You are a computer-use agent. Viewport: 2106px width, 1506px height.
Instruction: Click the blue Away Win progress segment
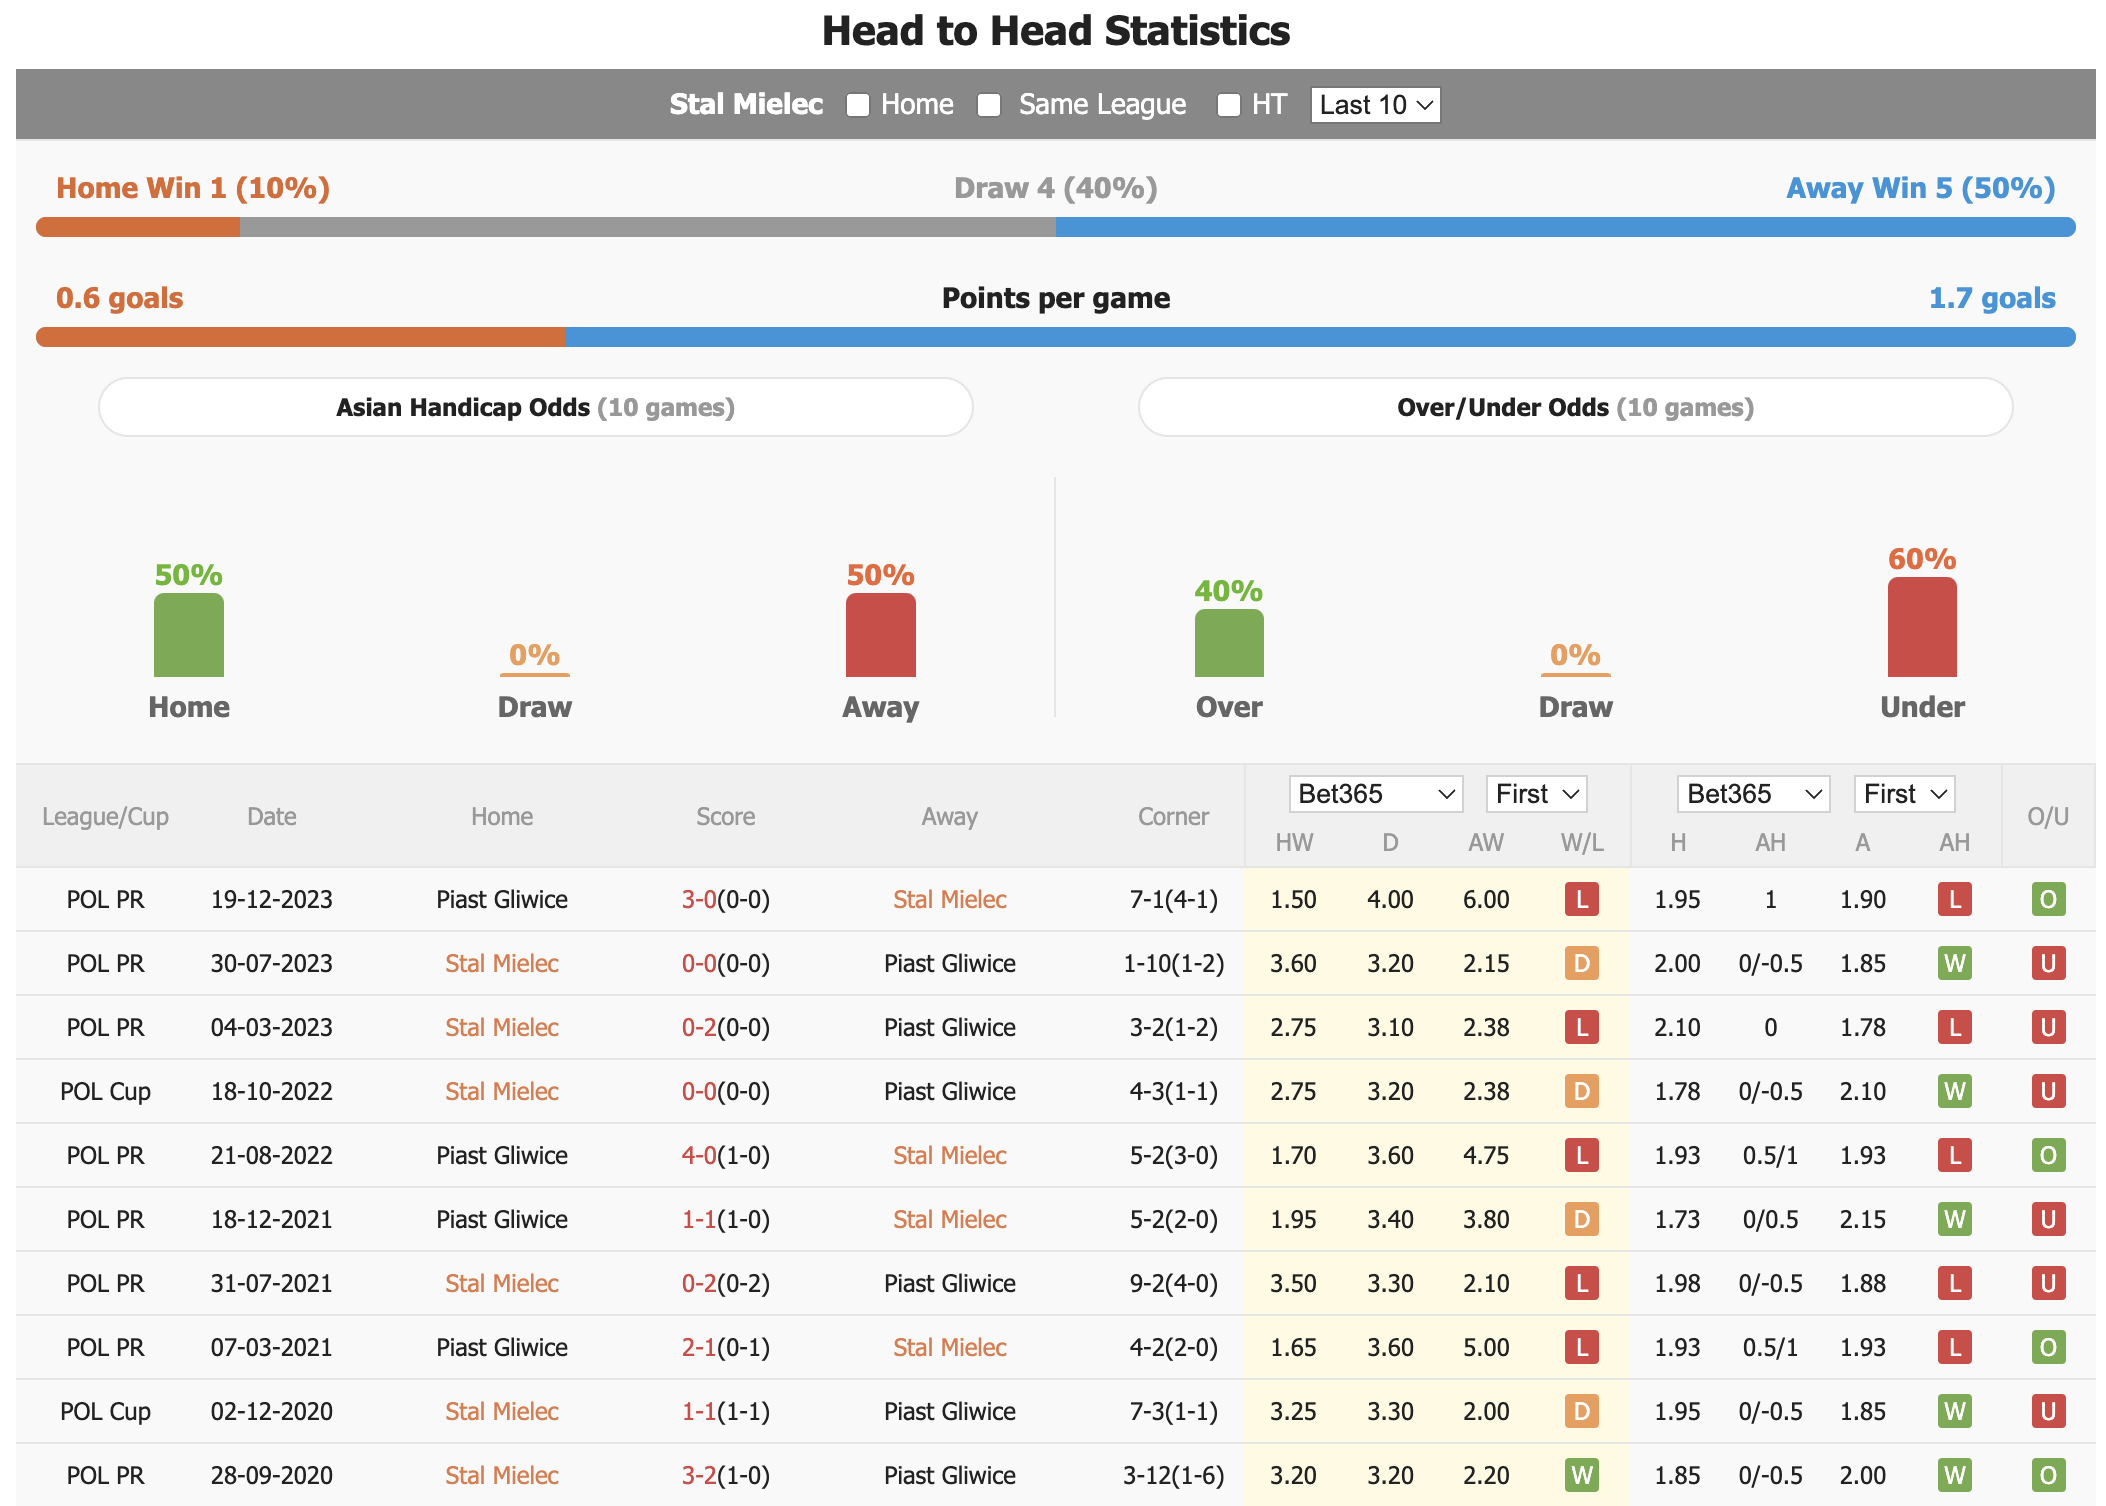(1565, 227)
